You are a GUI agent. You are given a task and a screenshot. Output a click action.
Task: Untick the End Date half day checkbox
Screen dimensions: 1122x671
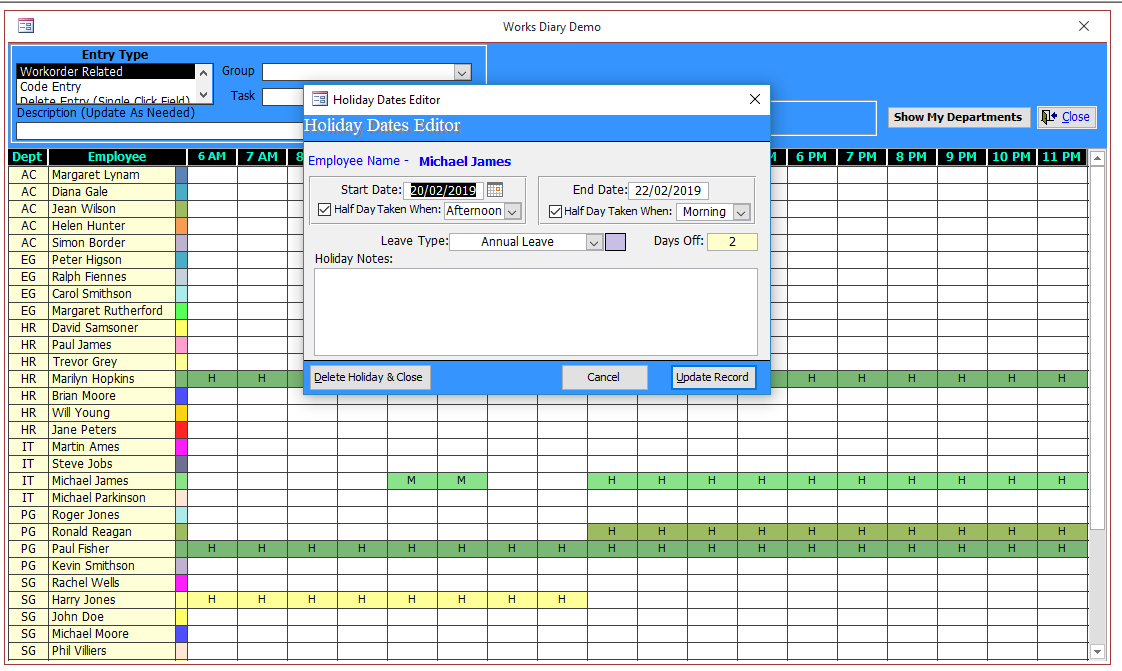click(x=555, y=211)
